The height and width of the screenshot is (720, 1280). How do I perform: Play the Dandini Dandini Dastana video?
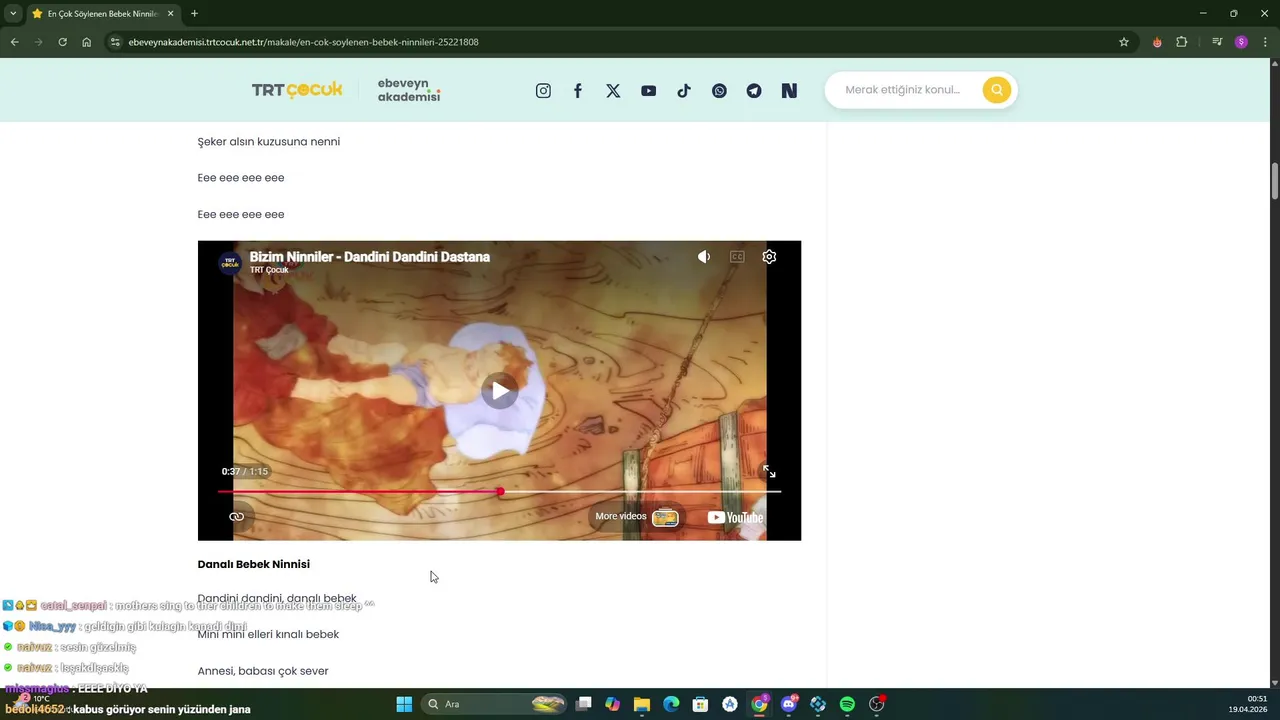(499, 390)
